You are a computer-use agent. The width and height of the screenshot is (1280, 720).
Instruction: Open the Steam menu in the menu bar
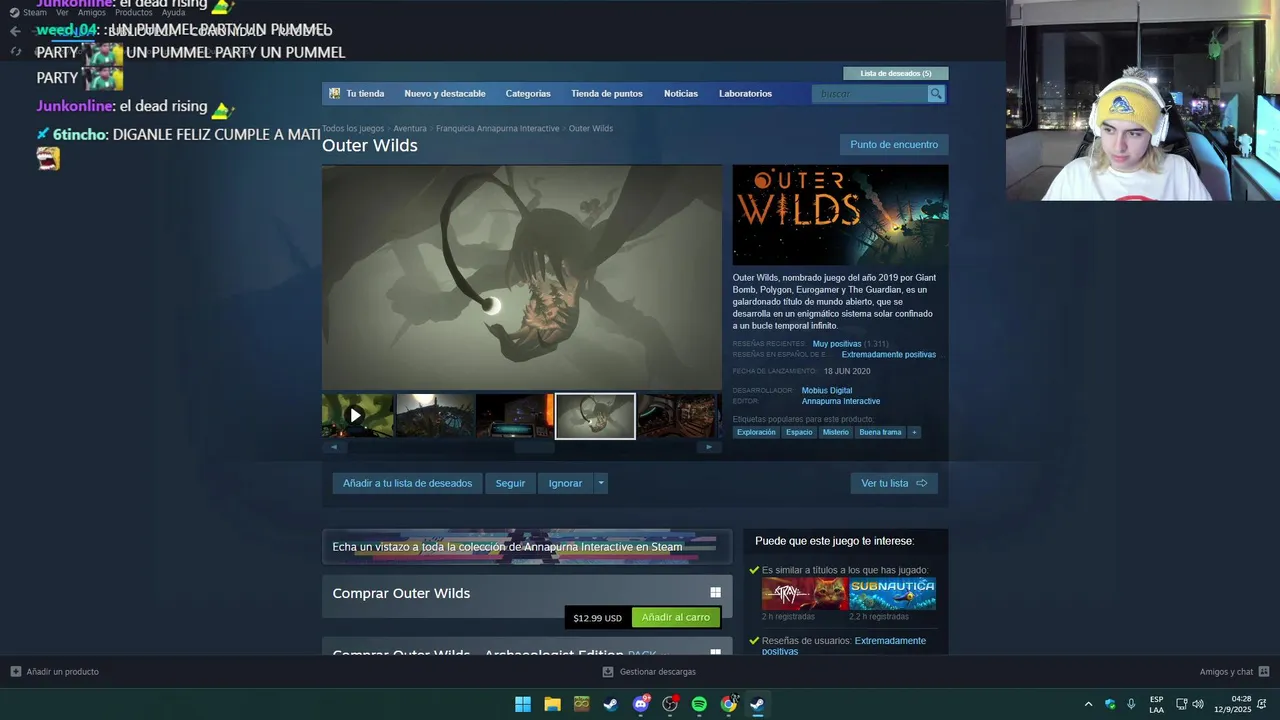tap(35, 12)
